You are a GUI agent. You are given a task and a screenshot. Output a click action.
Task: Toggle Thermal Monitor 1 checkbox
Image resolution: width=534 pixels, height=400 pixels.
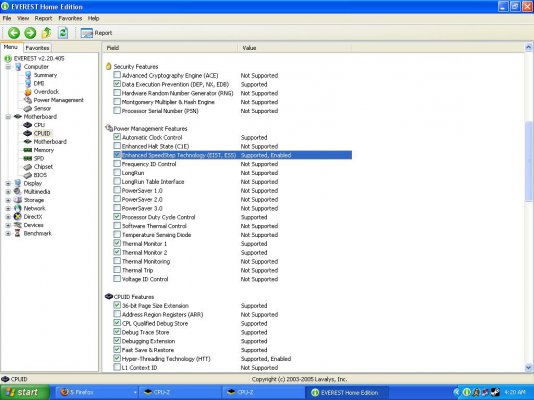[x=117, y=243]
